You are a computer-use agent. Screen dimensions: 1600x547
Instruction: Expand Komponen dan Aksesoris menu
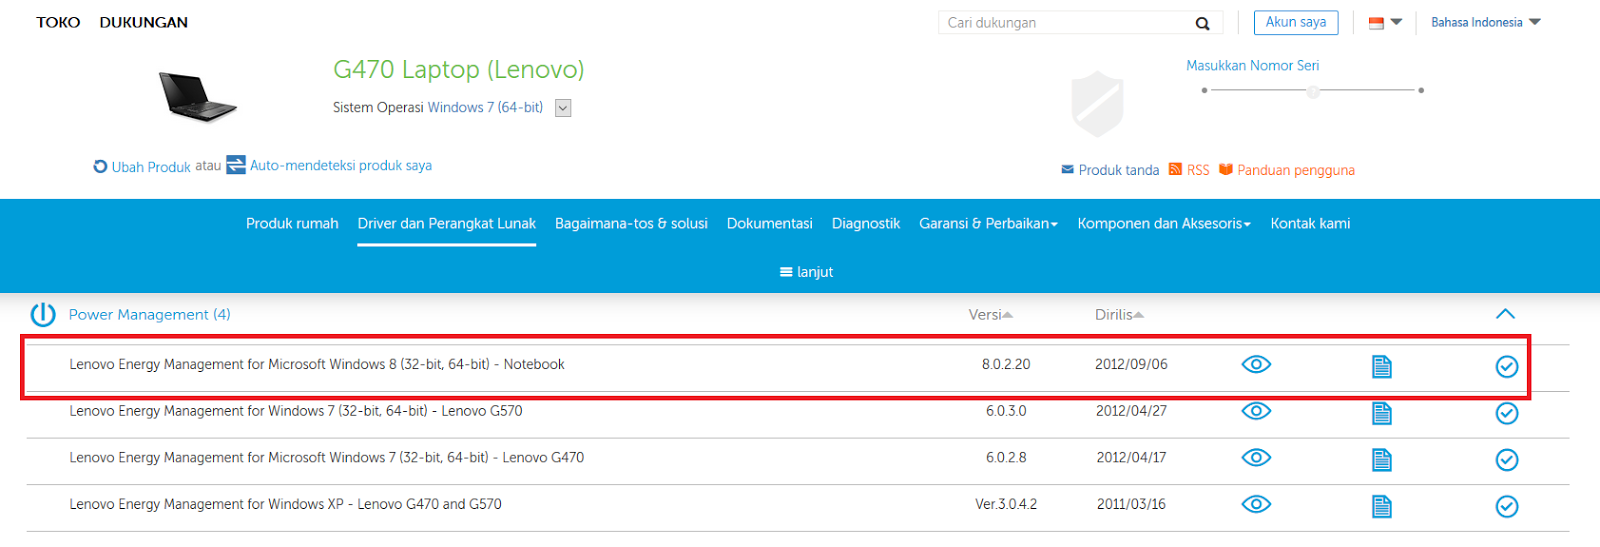click(x=1164, y=223)
